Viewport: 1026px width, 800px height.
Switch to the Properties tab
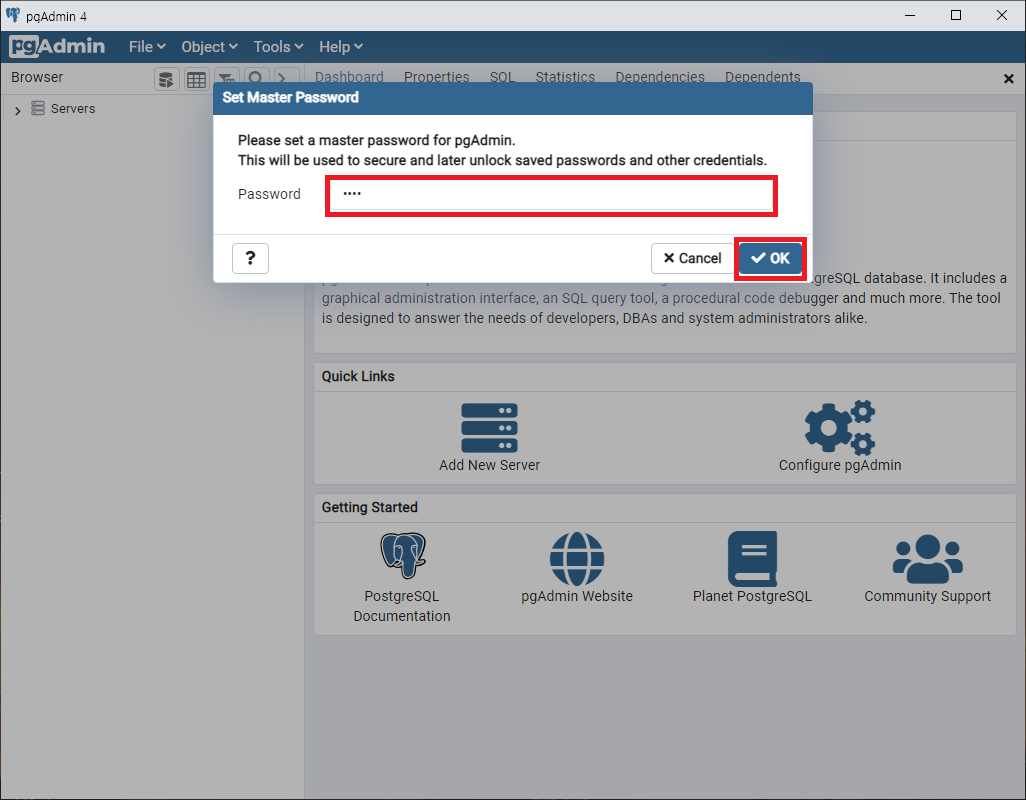[436, 77]
